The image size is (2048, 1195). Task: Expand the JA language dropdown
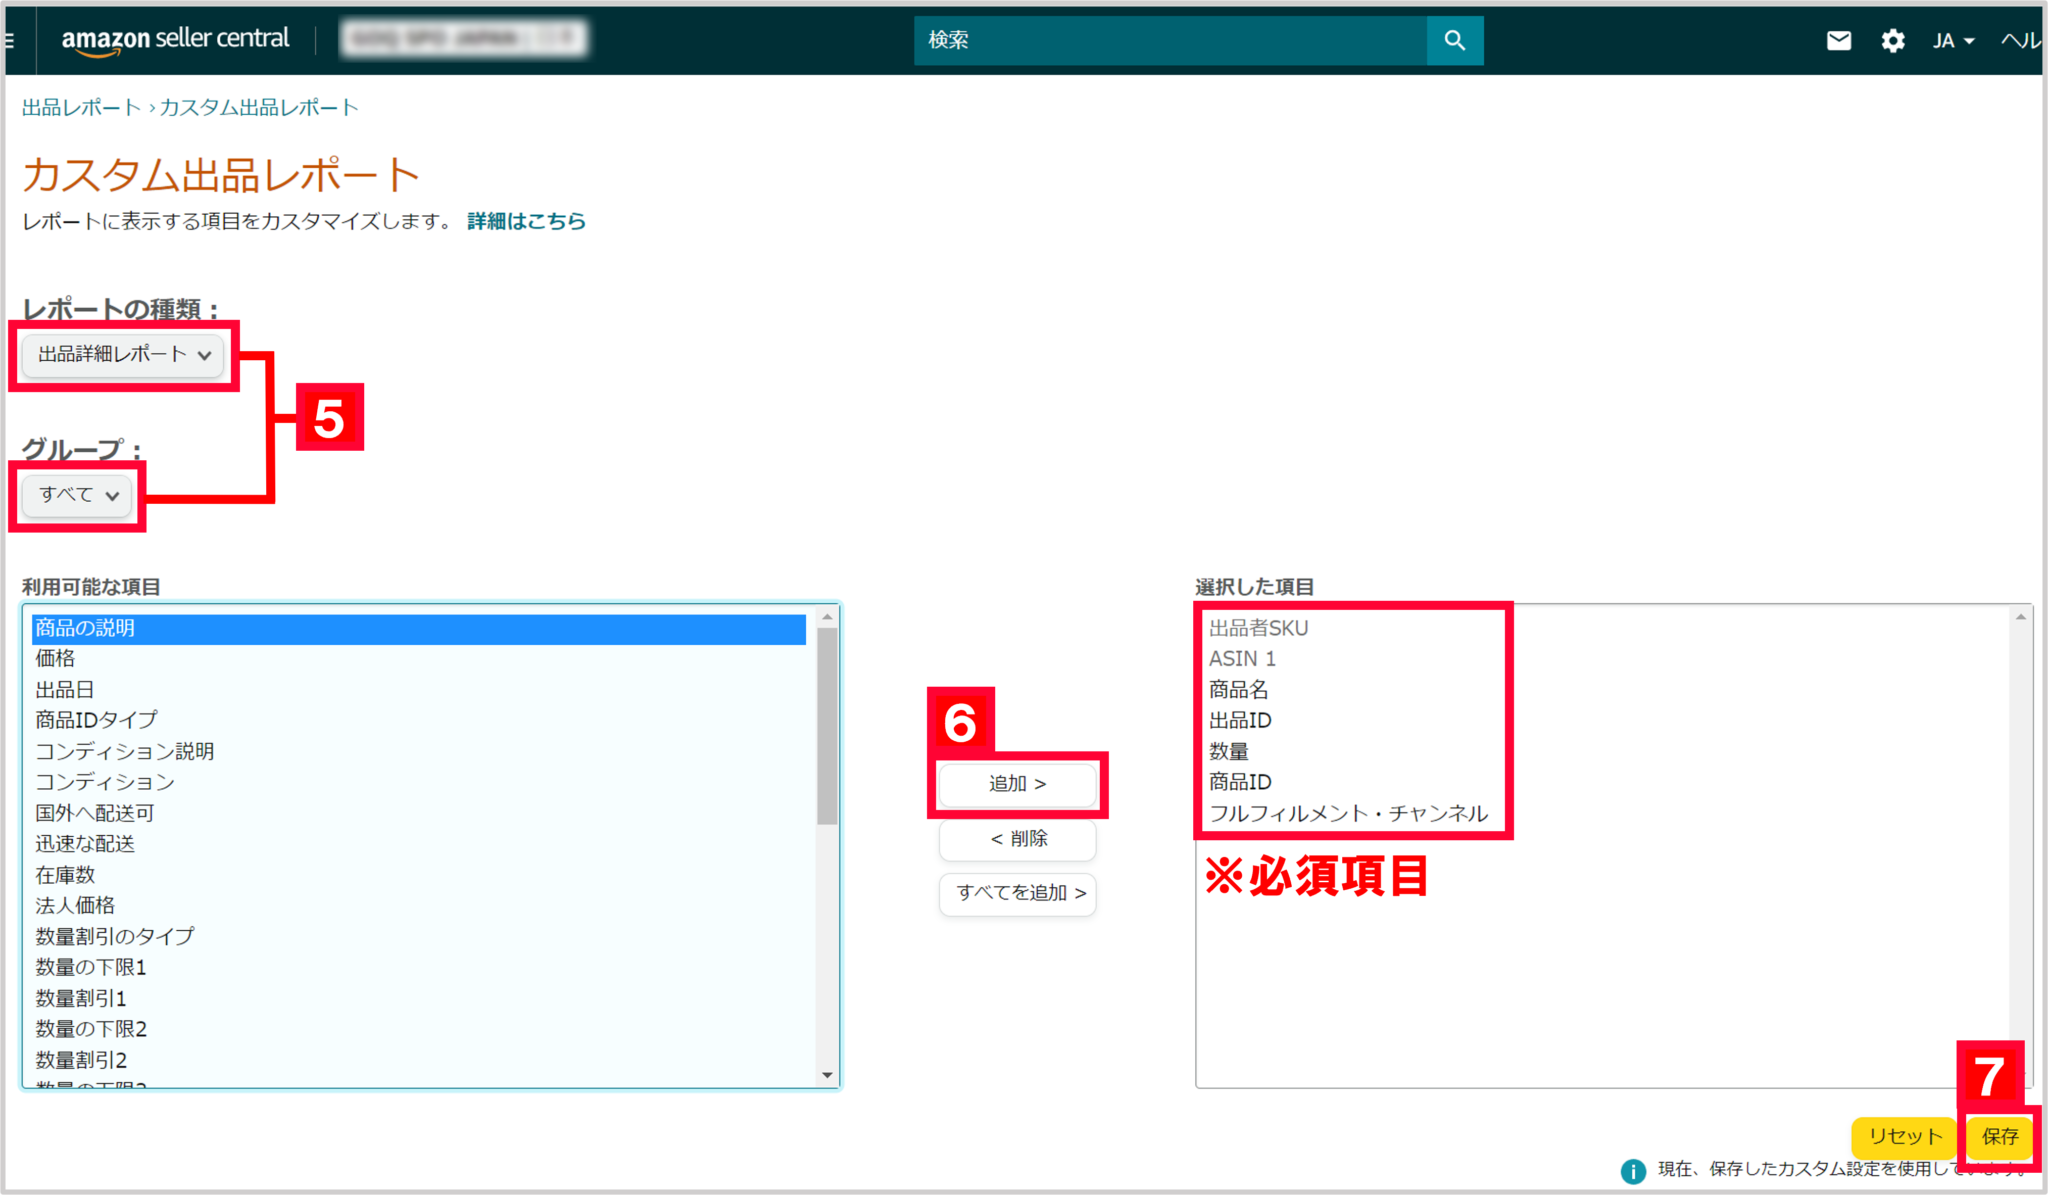click(1952, 40)
